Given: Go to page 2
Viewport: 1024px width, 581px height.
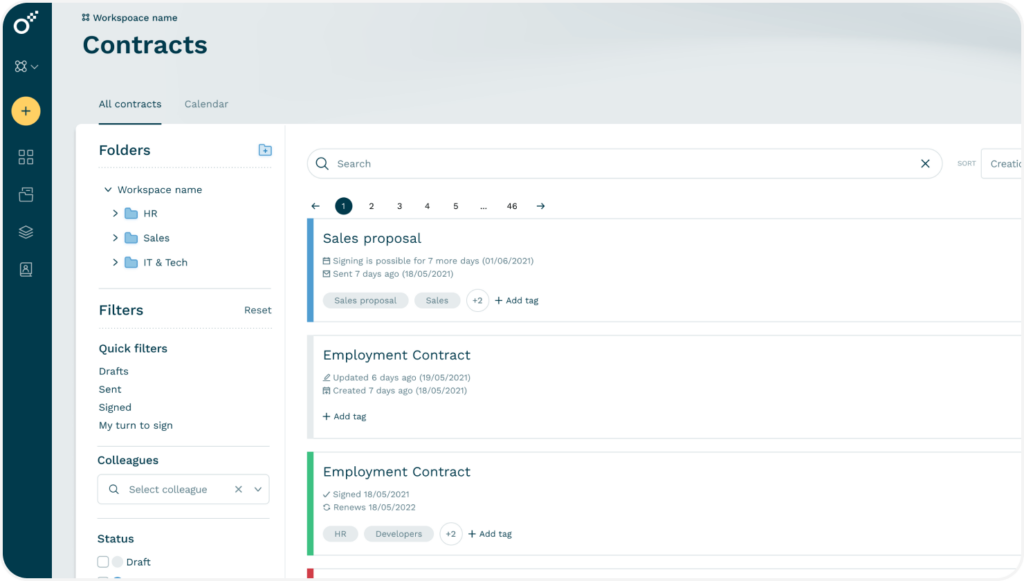Looking at the screenshot, I should pyautogui.click(x=372, y=206).
